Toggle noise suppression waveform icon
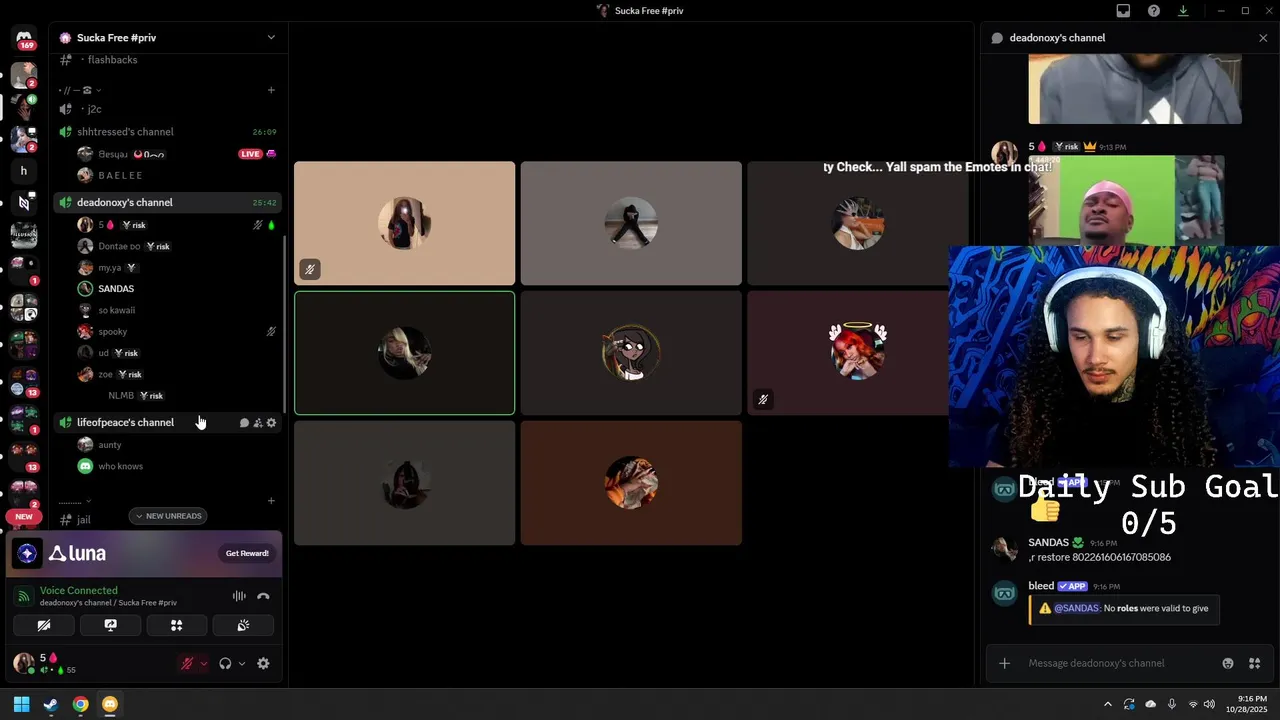Screen dimensions: 1280x720 click(239, 596)
